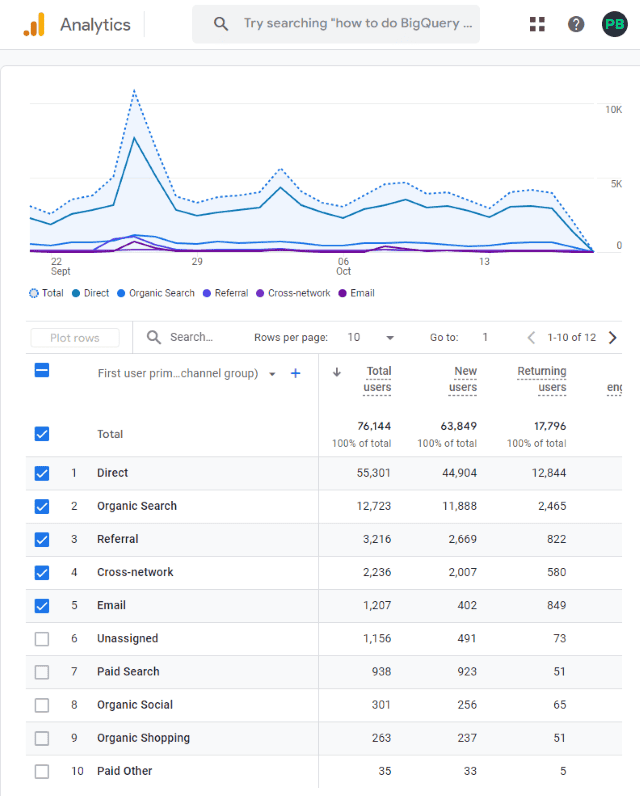Click the Organic Social row label
The image size is (640, 796).
[x=135, y=705]
